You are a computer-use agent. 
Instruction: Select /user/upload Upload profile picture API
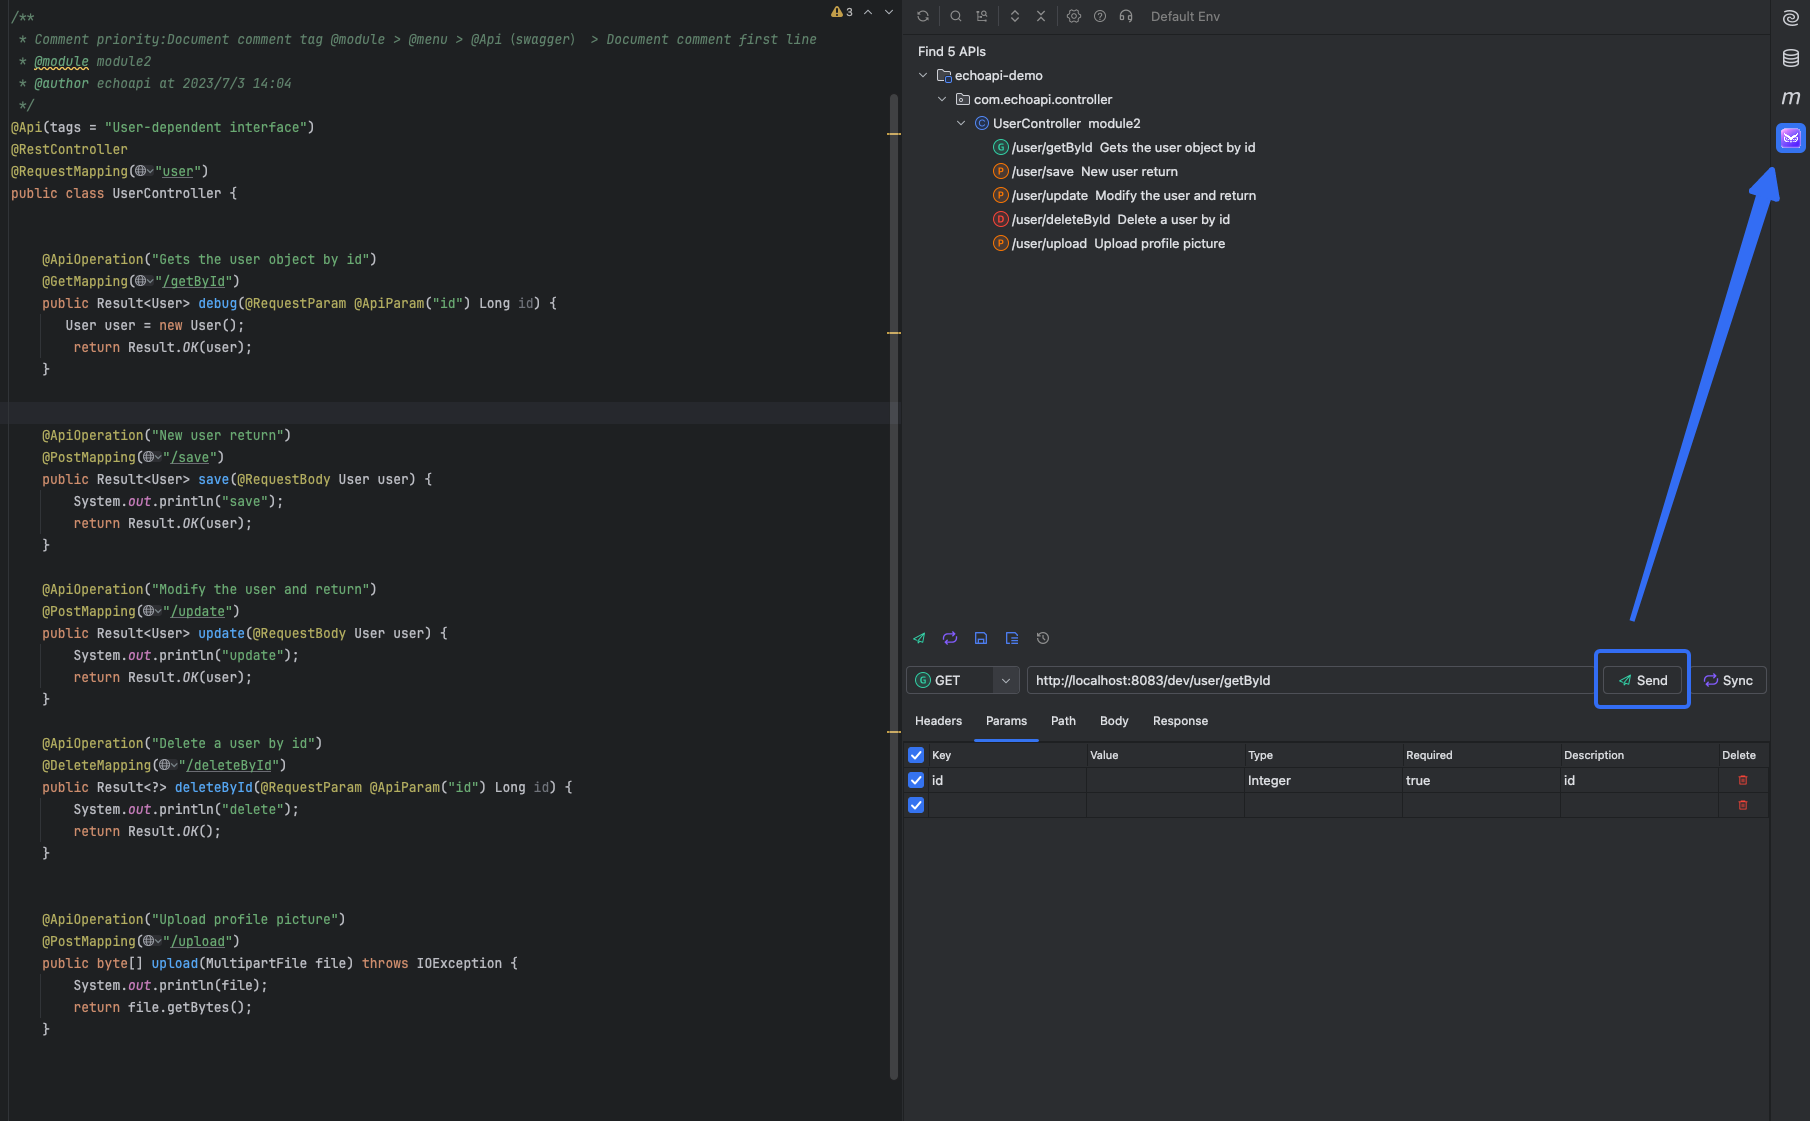coord(1109,243)
